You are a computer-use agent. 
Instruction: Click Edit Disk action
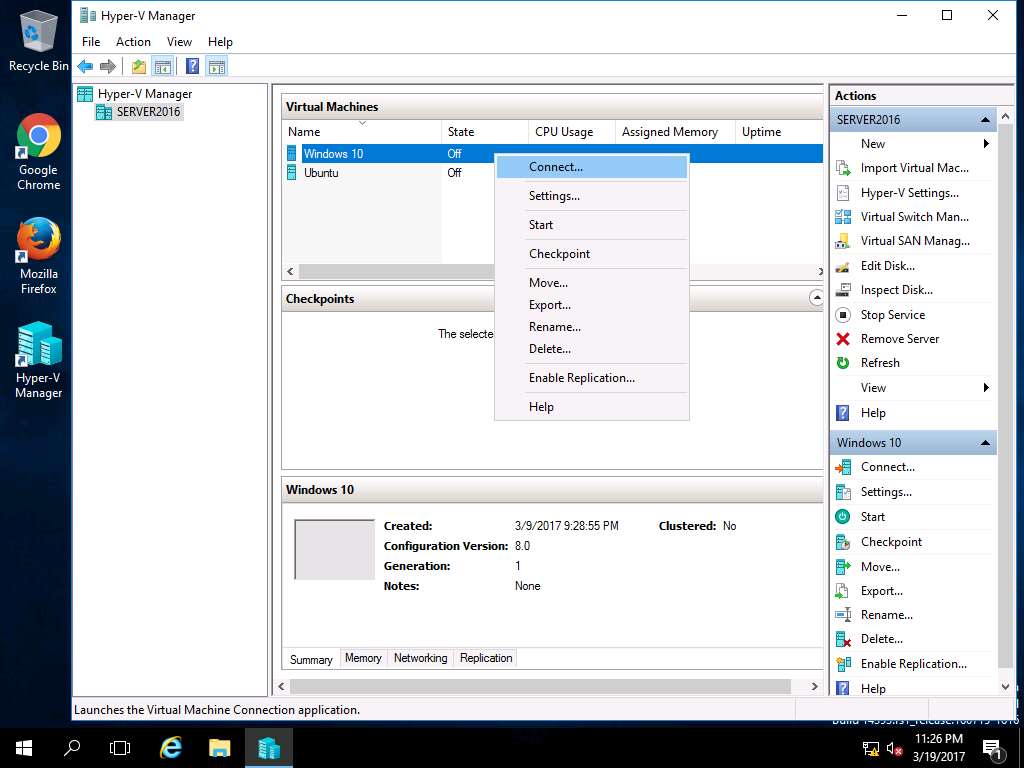coord(887,266)
